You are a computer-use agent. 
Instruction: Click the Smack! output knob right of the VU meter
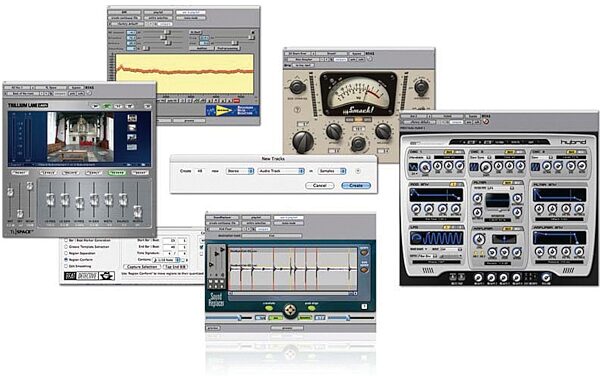pyautogui.click(x=421, y=88)
